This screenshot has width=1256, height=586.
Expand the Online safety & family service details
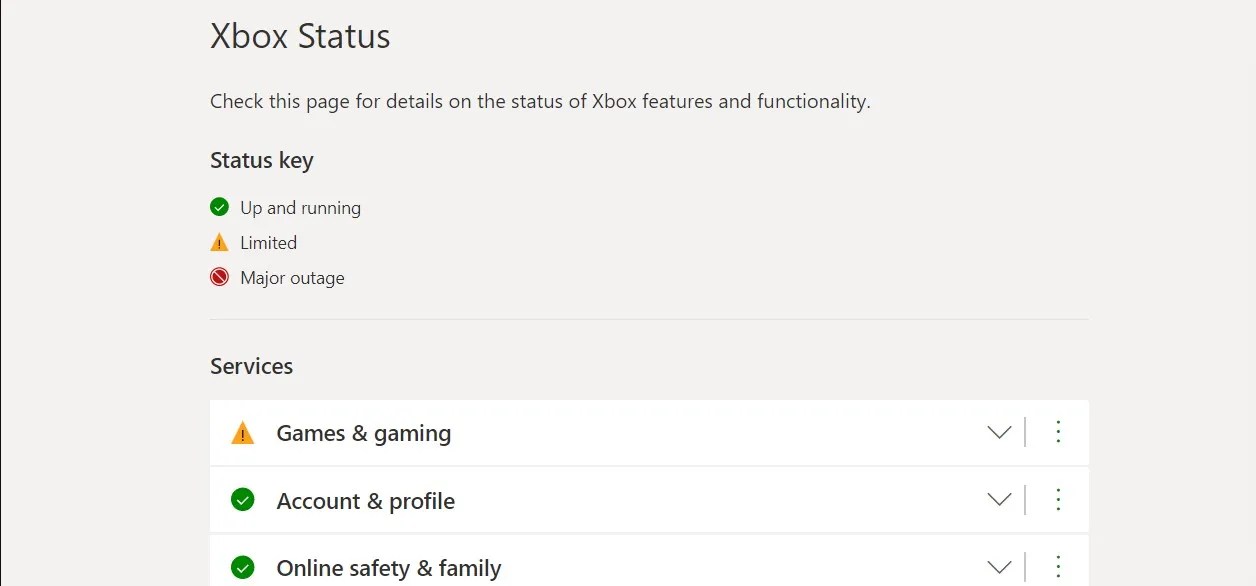[x=999, y=566]
